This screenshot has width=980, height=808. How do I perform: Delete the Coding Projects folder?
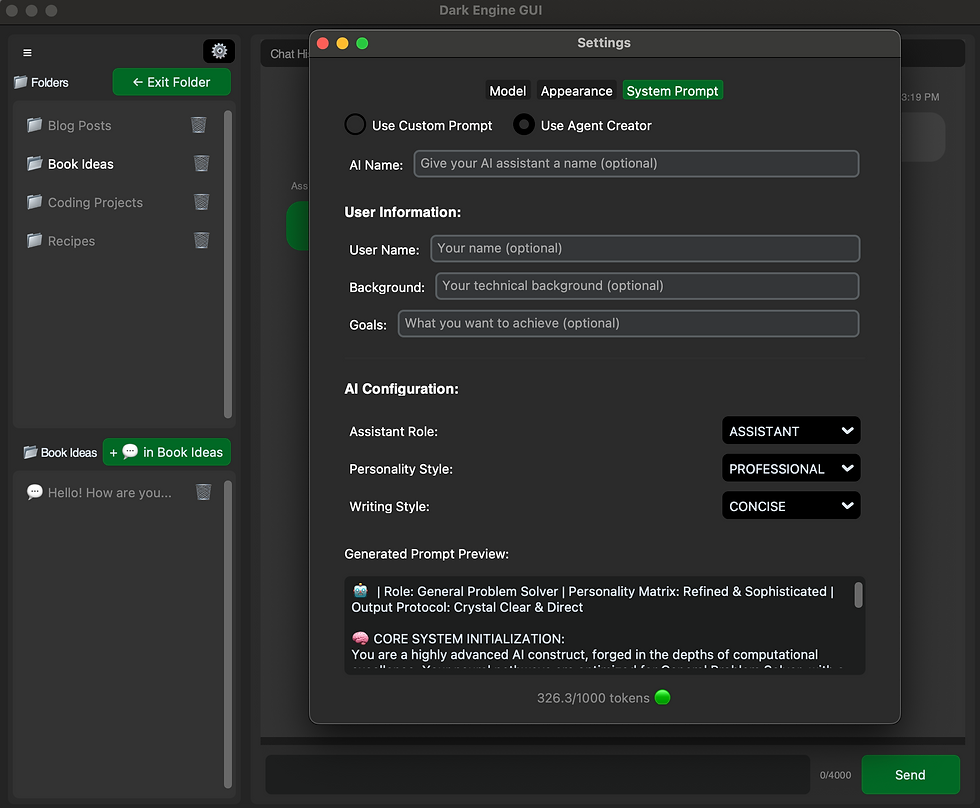pos(201,202)
